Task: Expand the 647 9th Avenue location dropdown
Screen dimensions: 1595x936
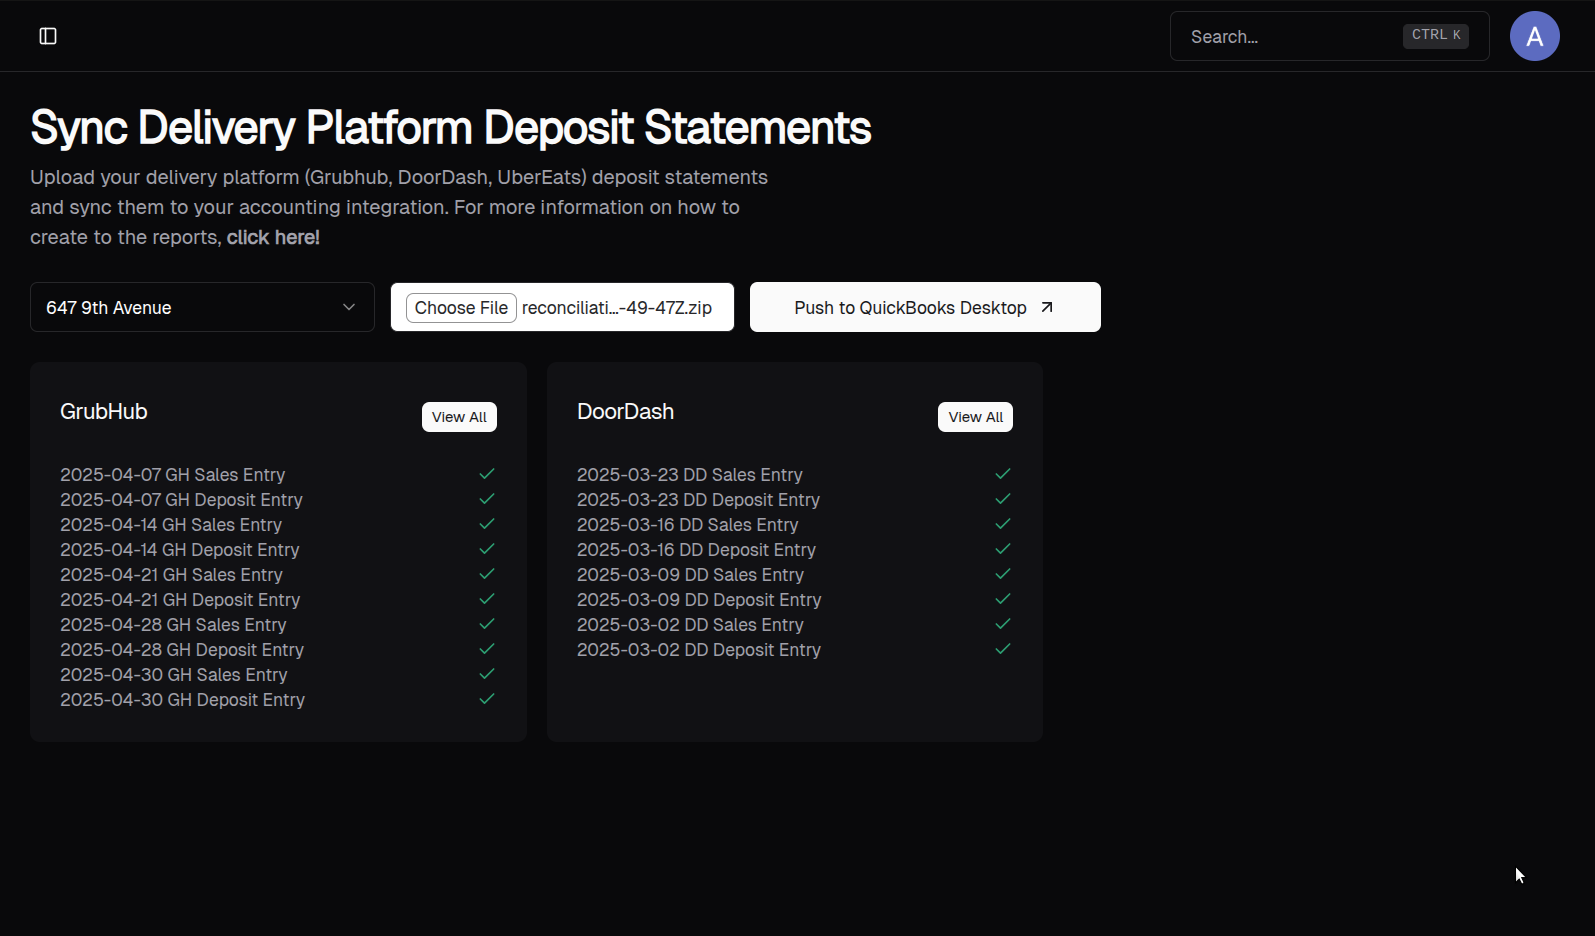Action: tap(202, 307)
